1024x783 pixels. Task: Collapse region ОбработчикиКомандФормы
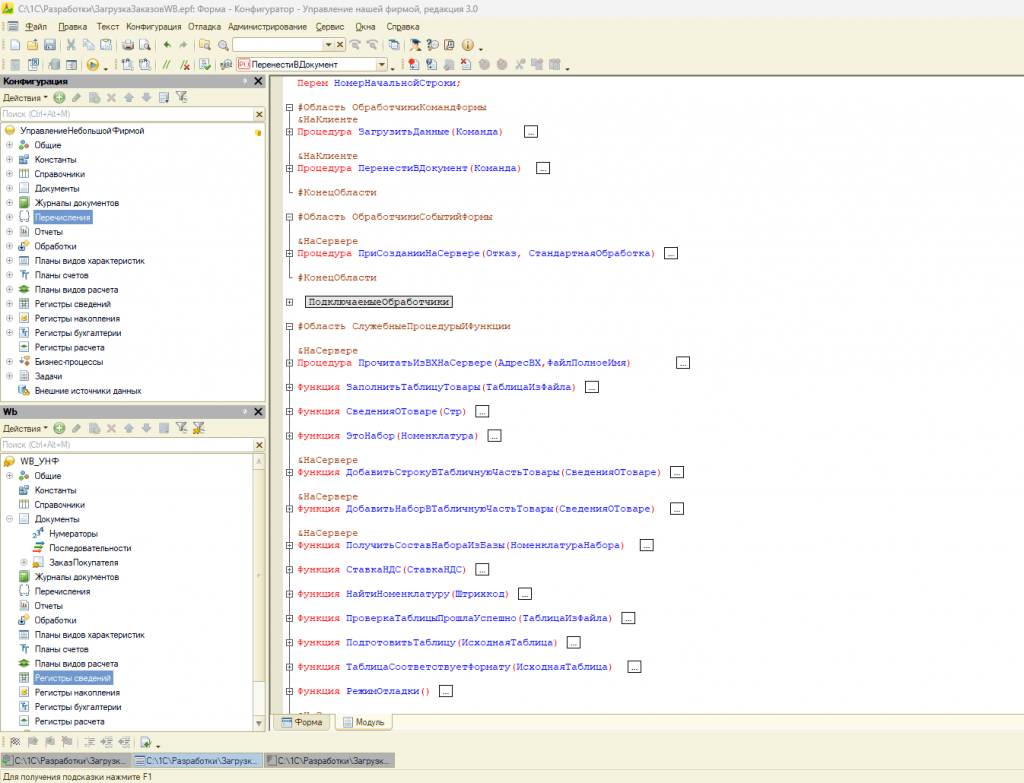(x=289, y=107)
